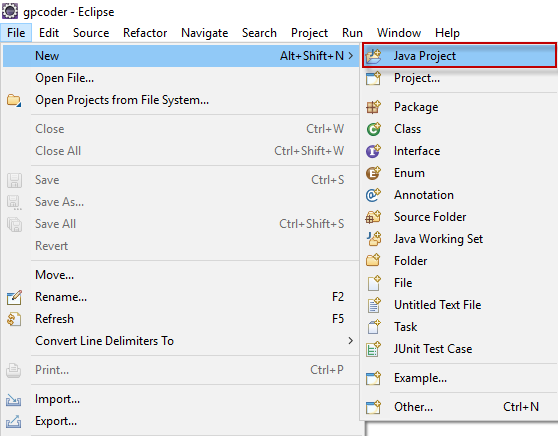Click the Refresh icon in File menu

(14, 319)
